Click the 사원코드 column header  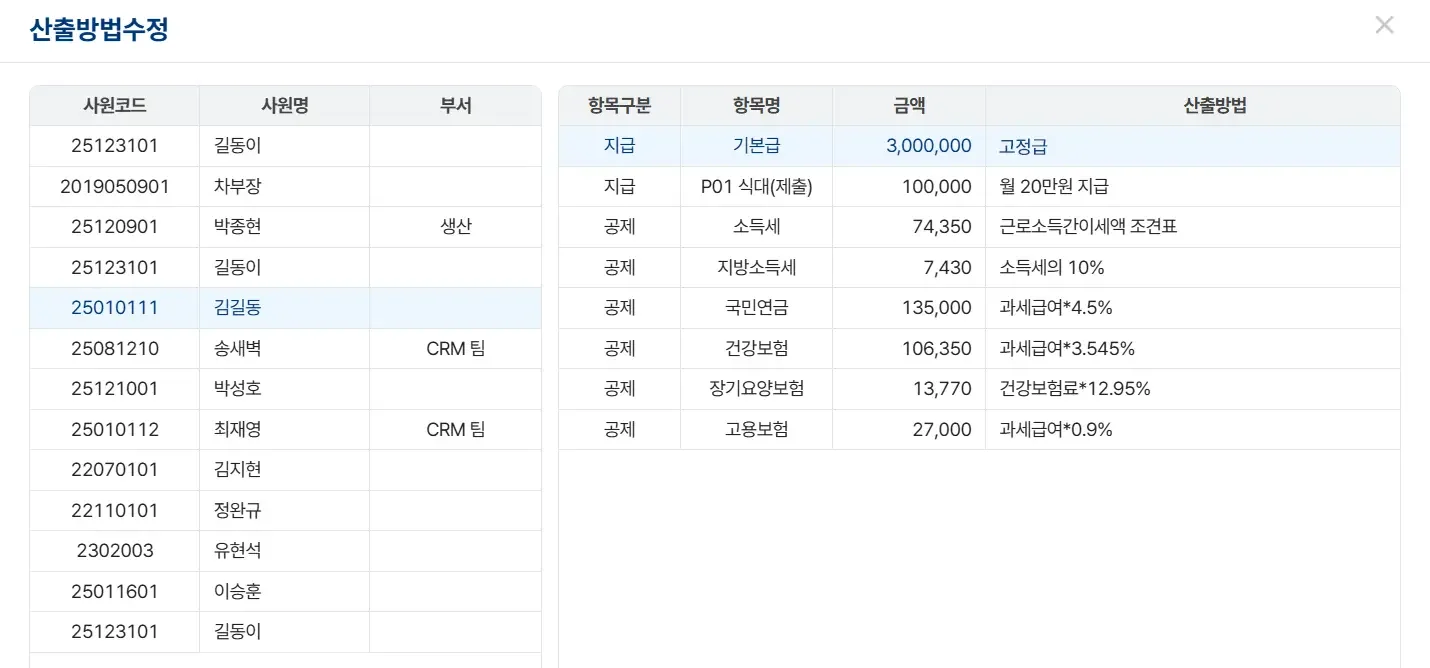tap(114, 105)
